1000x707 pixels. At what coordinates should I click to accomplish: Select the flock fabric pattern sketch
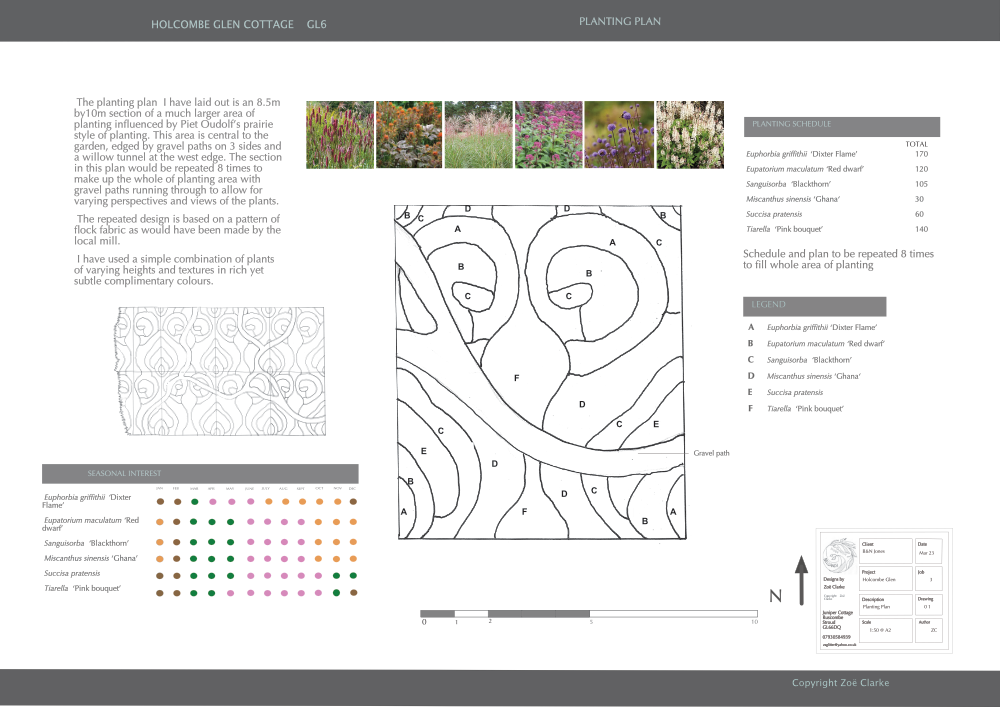click(x=222, y=372)
